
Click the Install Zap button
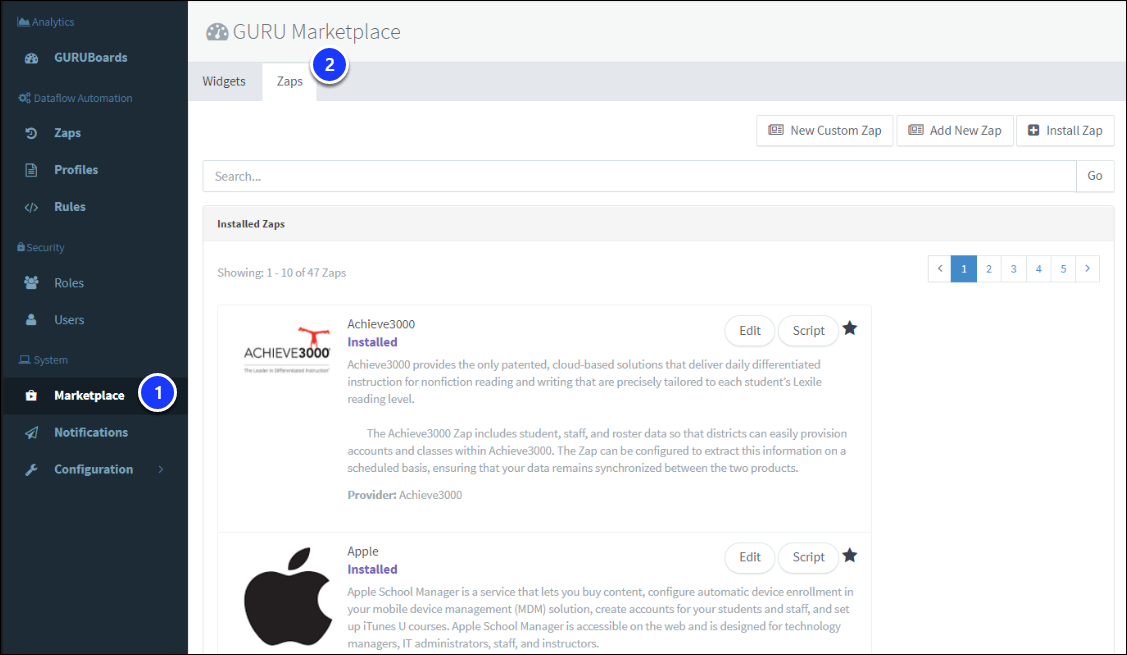click(x=1065, y=130)
